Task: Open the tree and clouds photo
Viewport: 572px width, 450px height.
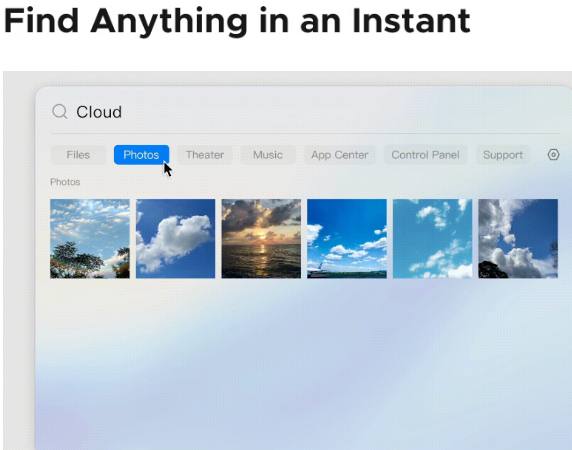Action: [90, 238]
